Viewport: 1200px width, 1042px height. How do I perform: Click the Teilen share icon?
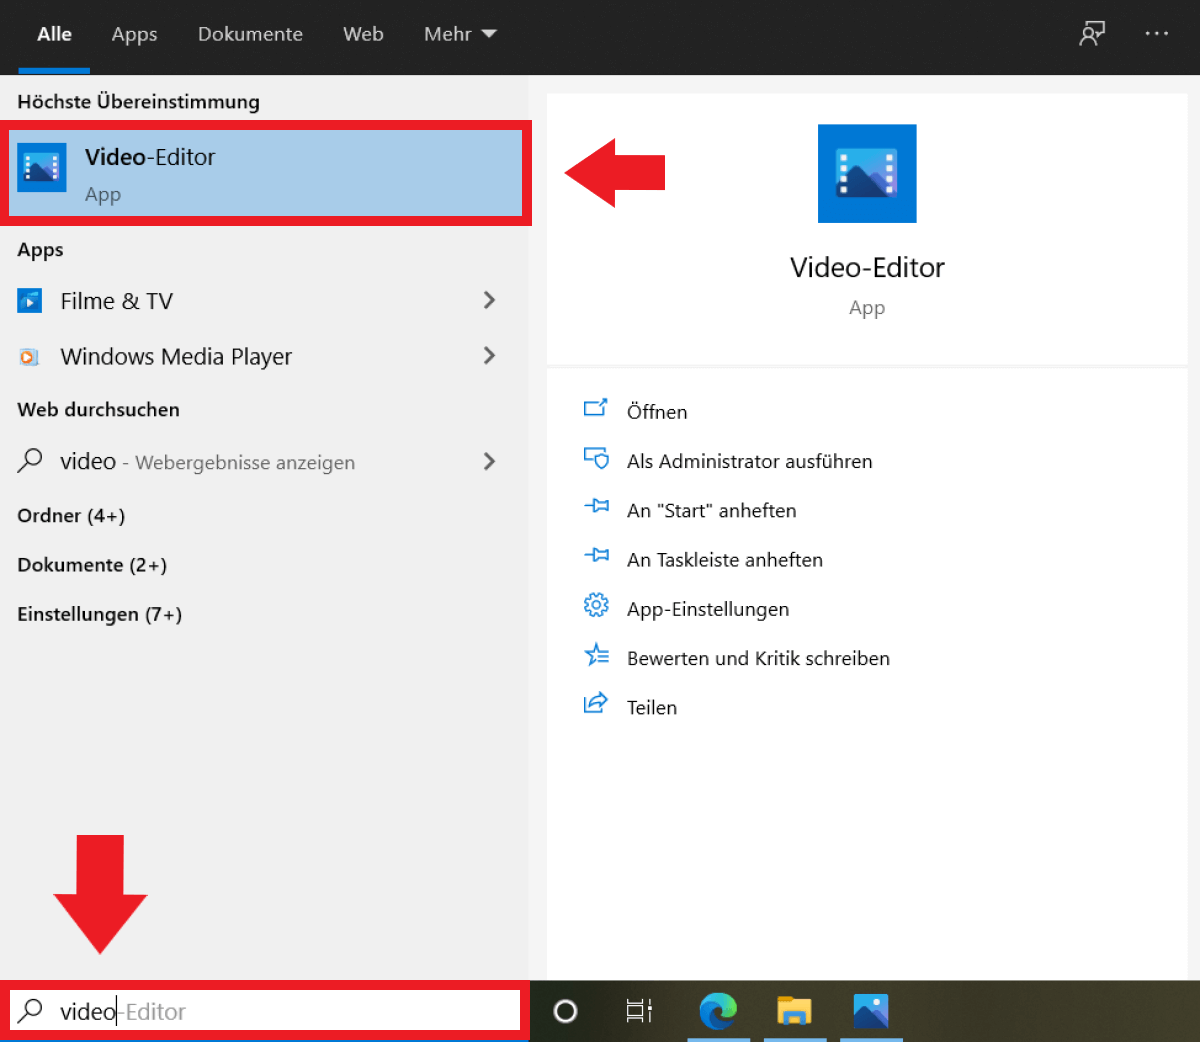coord(596,703)
